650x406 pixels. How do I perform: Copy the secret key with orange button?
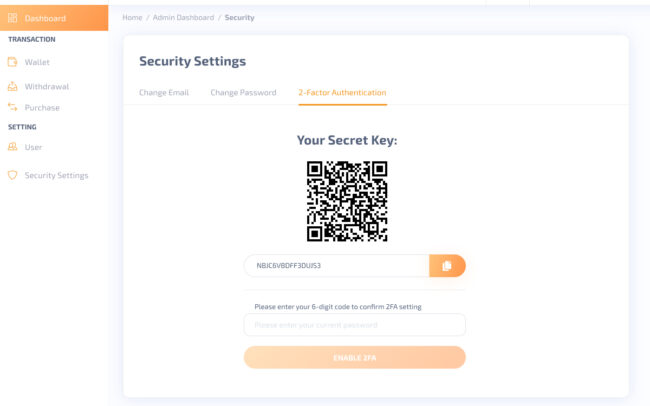click(447, 265)
